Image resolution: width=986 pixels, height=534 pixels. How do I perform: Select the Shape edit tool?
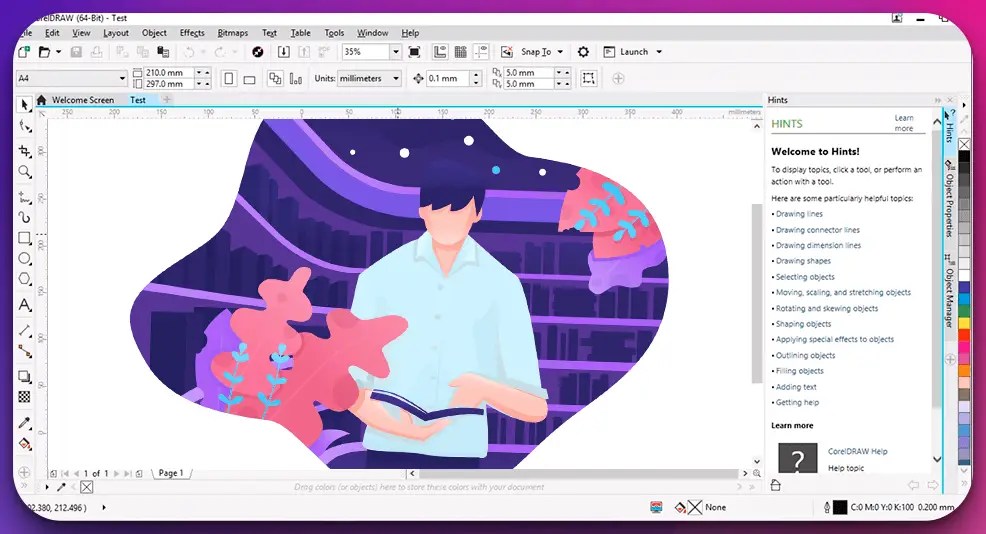(25, 126)
